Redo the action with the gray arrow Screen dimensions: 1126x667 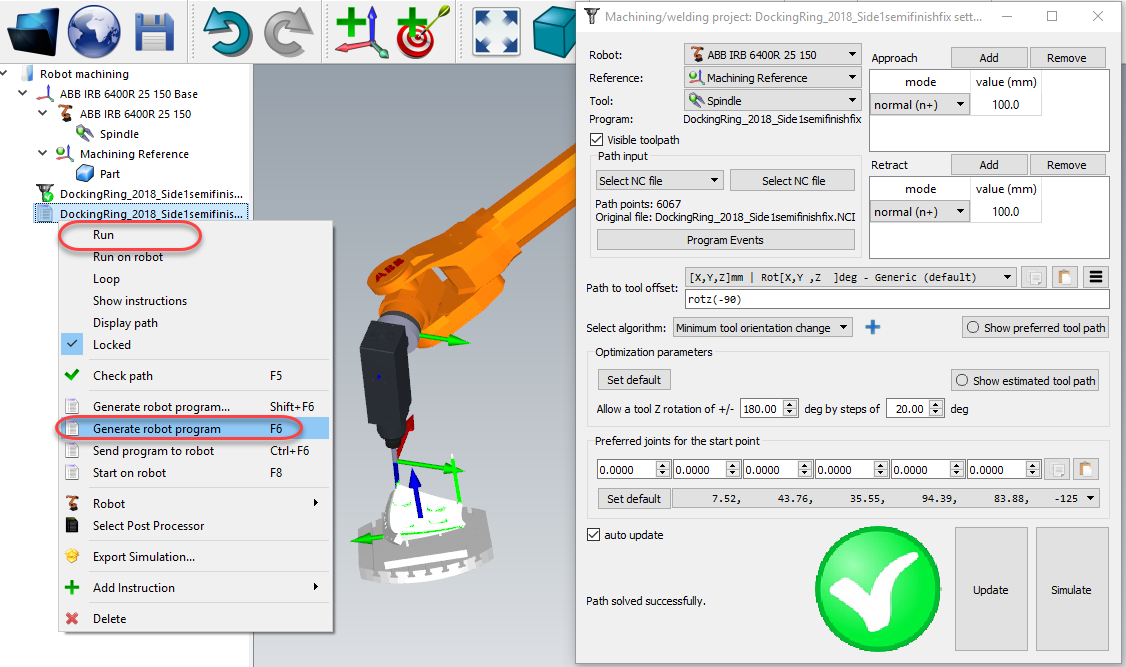tap(288, 32)
